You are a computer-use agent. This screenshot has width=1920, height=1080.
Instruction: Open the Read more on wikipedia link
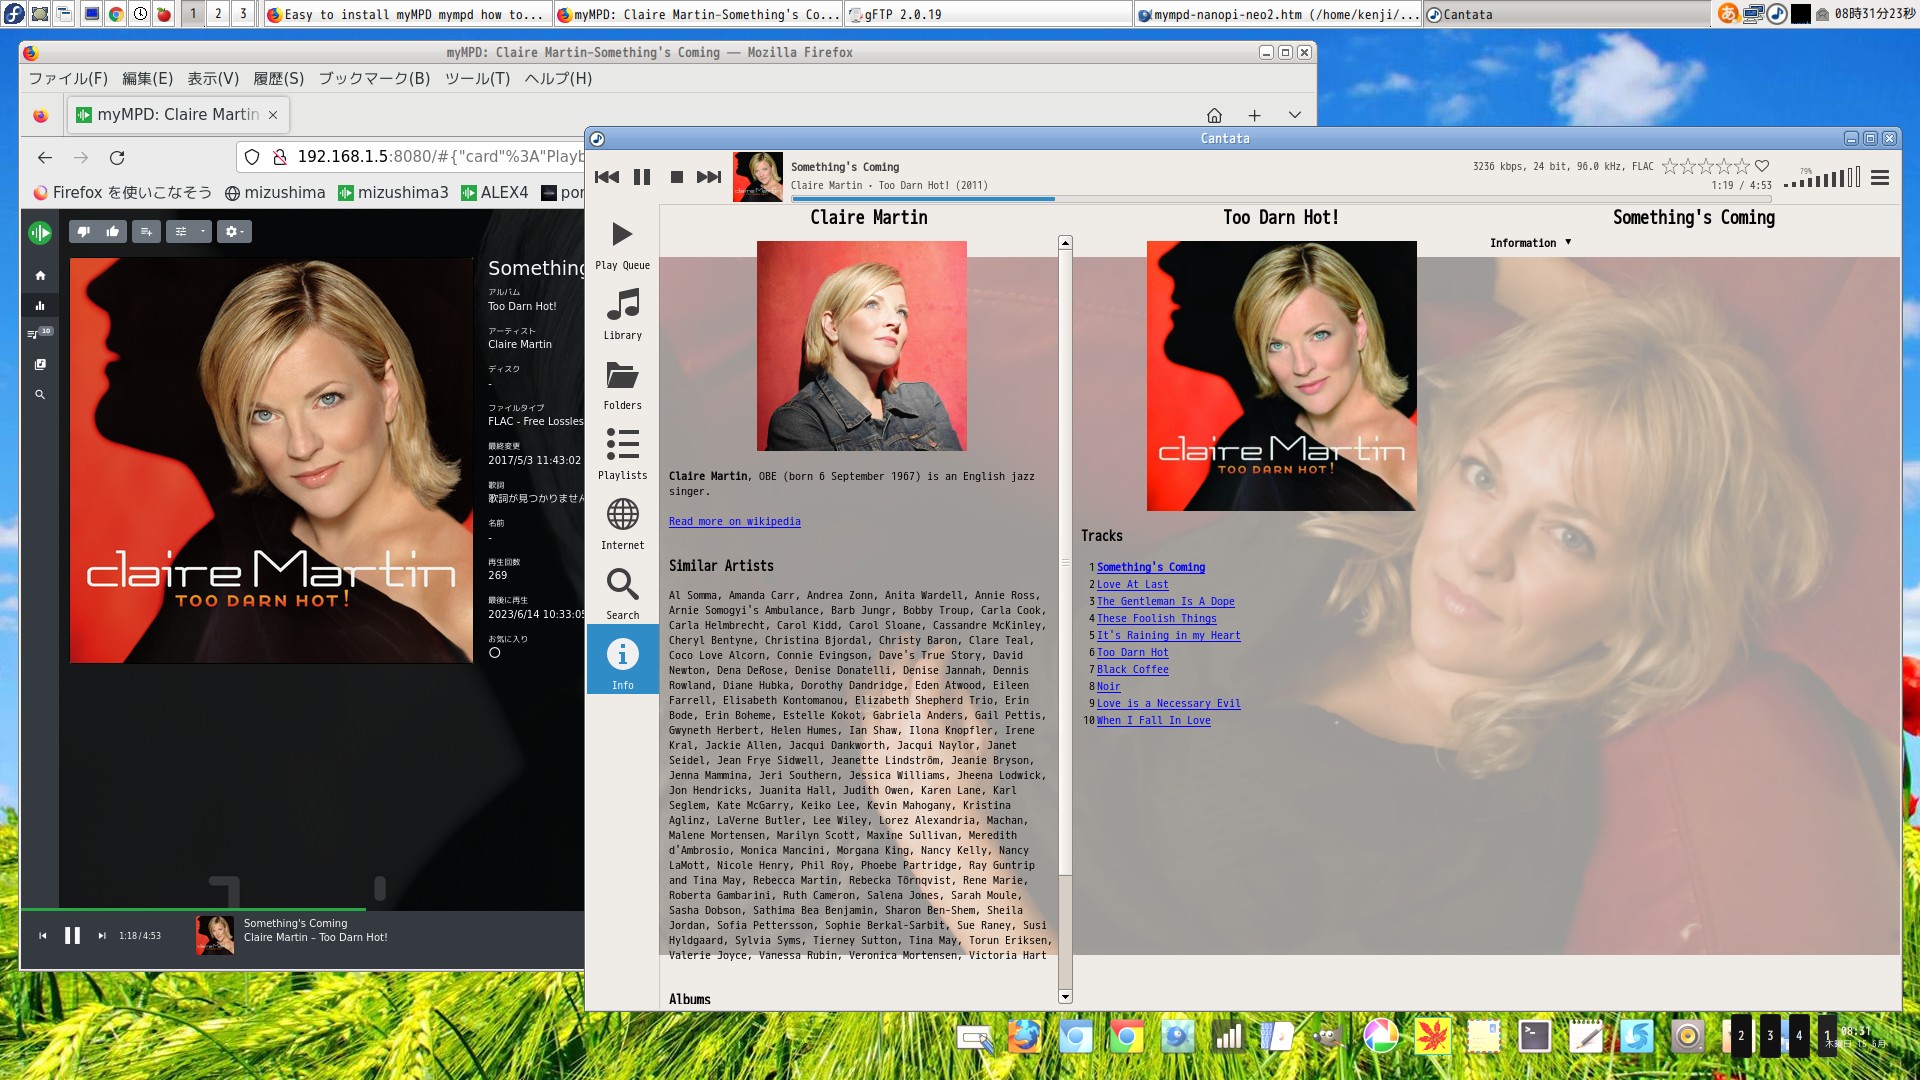tap(734, 521)
